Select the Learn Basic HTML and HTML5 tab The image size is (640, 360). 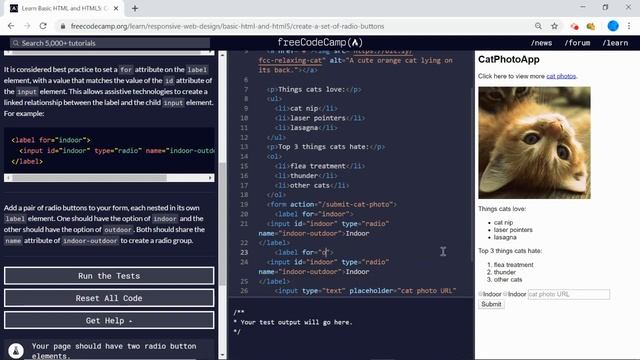(x=65, y=8)
